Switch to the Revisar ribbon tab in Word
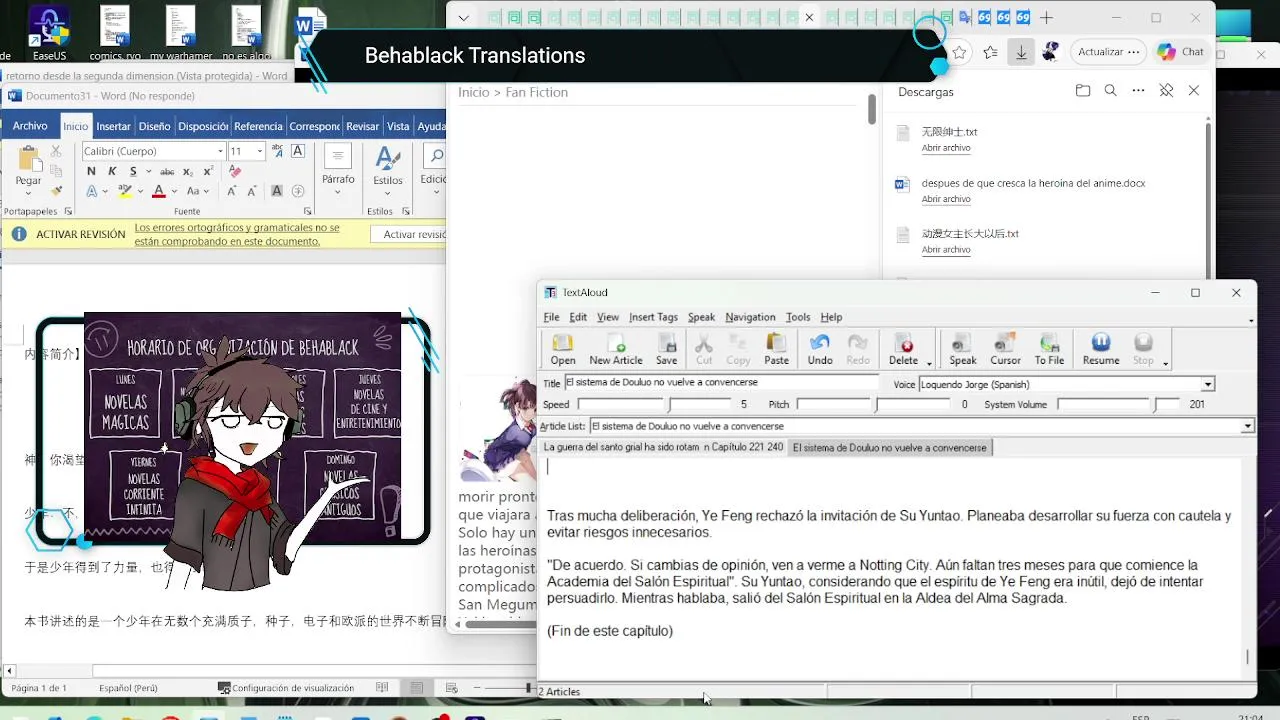The height and width of the screenshot is (720, 1280). click(x=362, y=126)
